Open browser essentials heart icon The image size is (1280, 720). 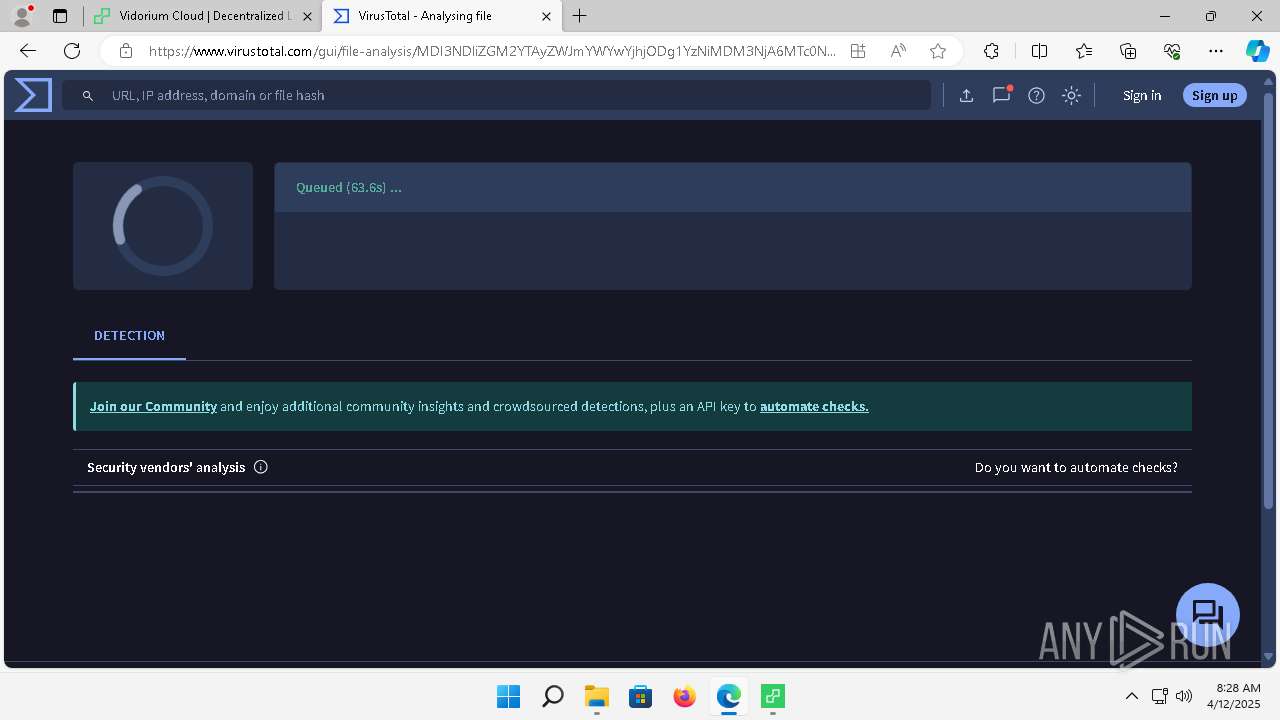(1172, 51)
